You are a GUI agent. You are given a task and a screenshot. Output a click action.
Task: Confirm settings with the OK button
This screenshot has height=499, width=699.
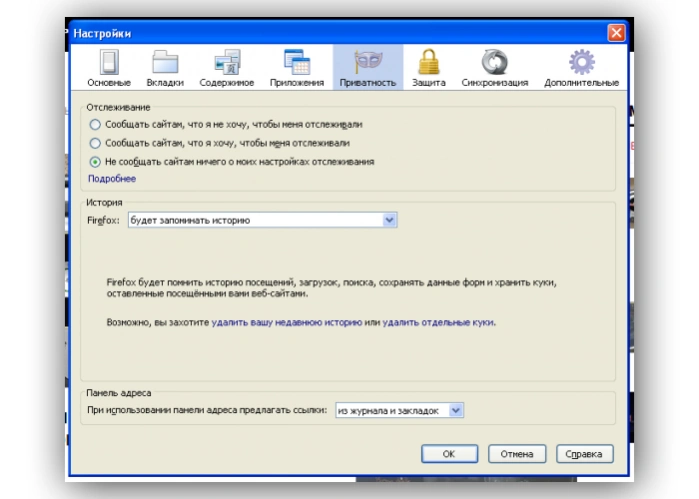(x=449, y=454)
